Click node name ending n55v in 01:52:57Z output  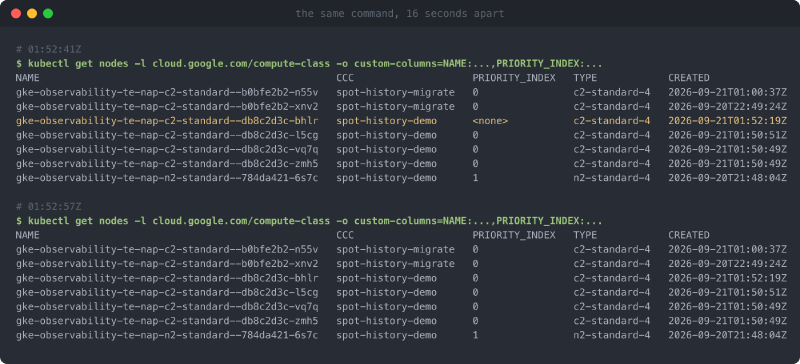pyautogui.click(x=167, y=250)
